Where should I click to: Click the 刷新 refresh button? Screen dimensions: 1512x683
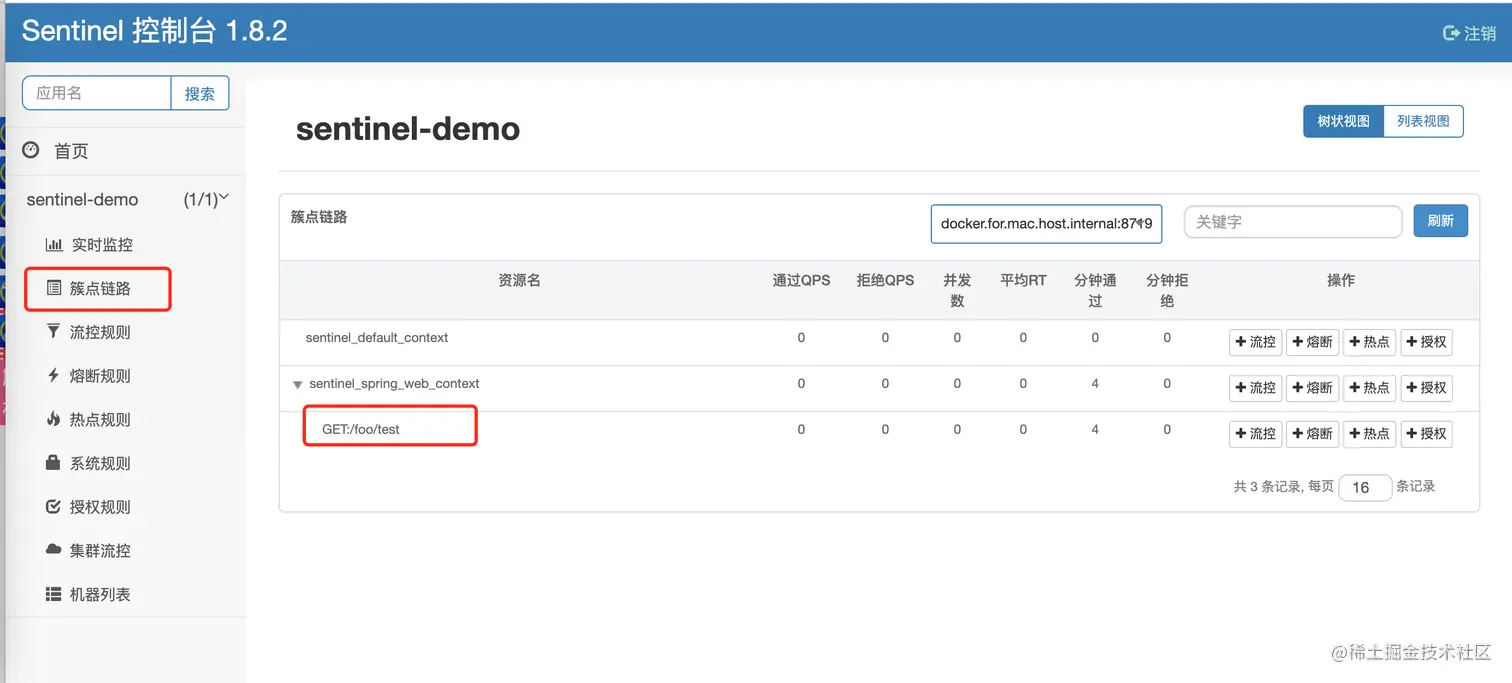click(x=1440, y=221)
